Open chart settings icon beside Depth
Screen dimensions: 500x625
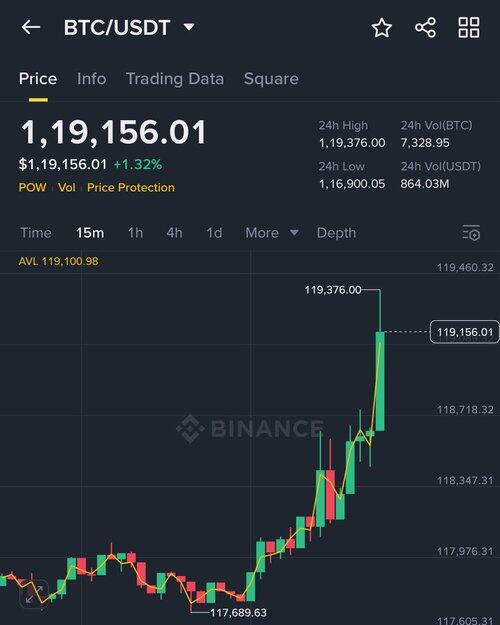tap(471, 233)
